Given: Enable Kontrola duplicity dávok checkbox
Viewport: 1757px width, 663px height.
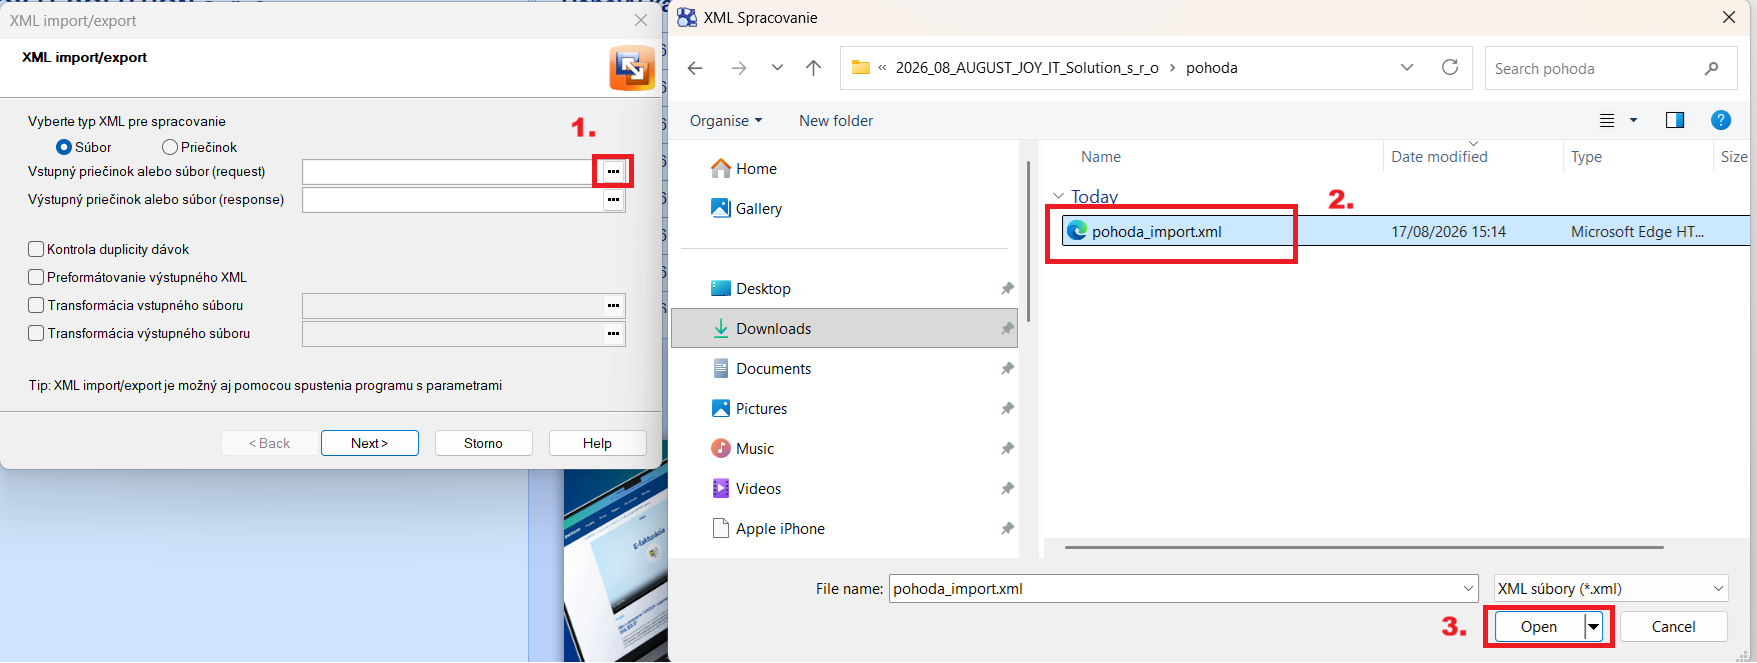Looking at the screenshot, I should pyautogui.click(x=36, y=249).
